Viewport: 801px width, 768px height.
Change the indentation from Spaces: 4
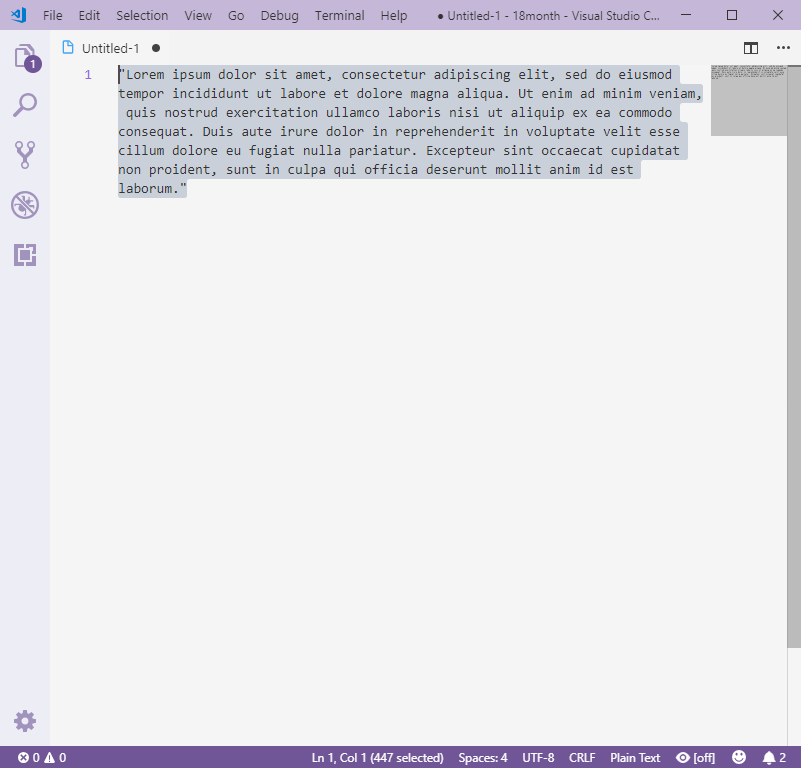pyautogui.click(x=483, y=757)
